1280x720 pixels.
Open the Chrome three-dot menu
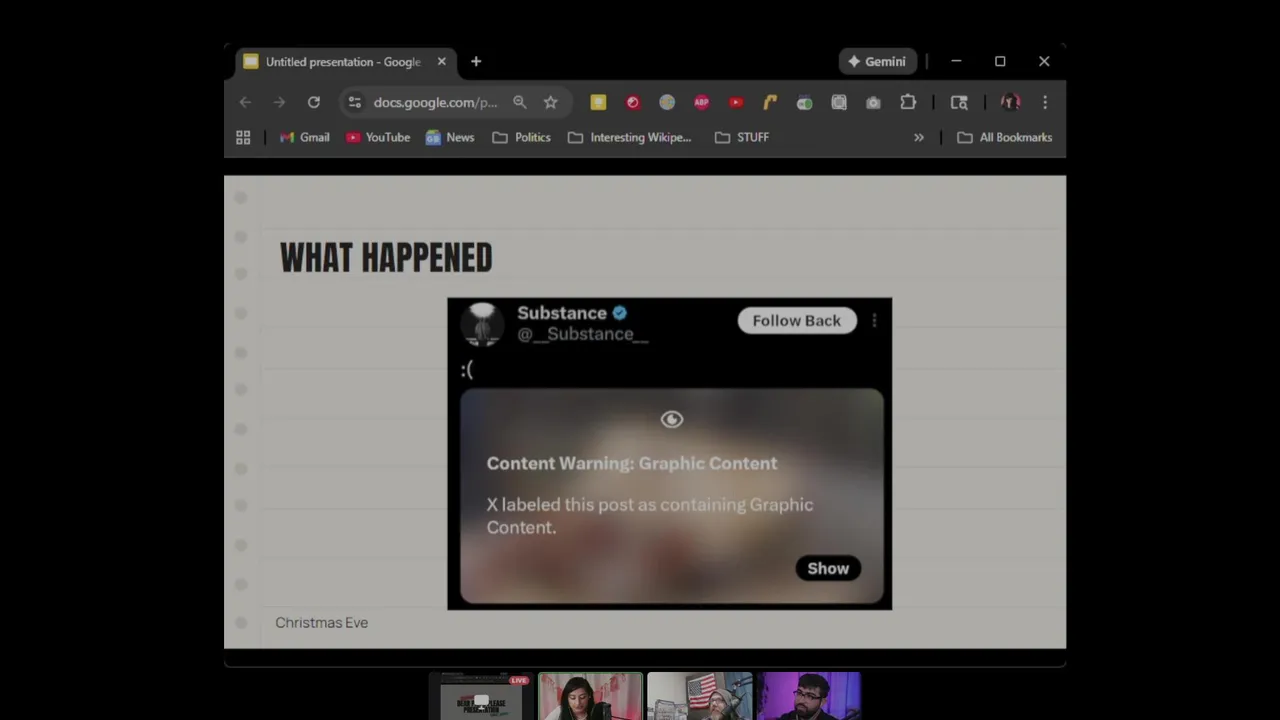(1045, 102)
